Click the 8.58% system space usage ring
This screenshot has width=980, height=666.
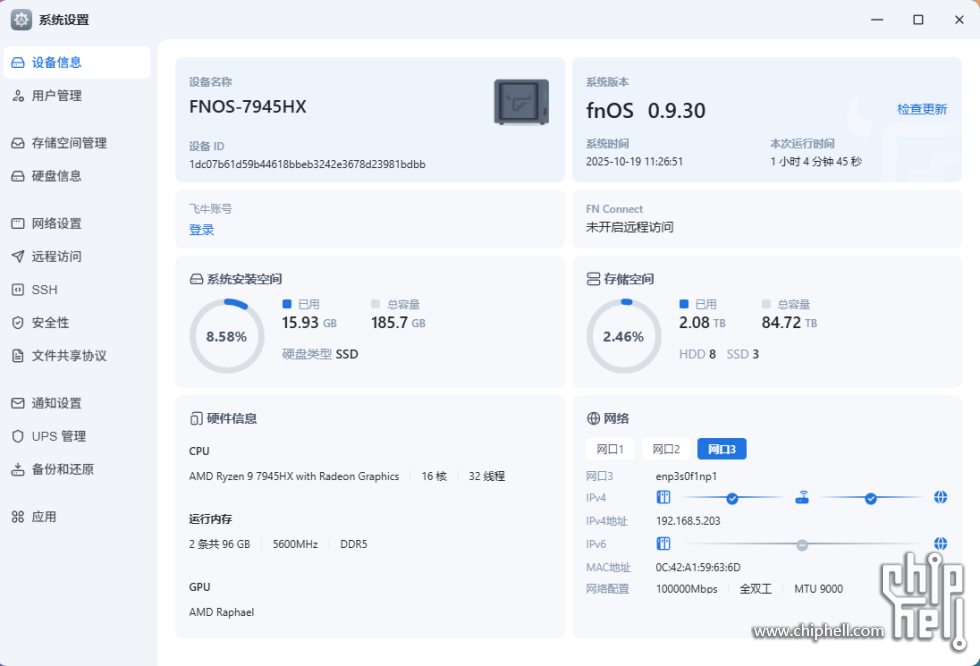227,337
